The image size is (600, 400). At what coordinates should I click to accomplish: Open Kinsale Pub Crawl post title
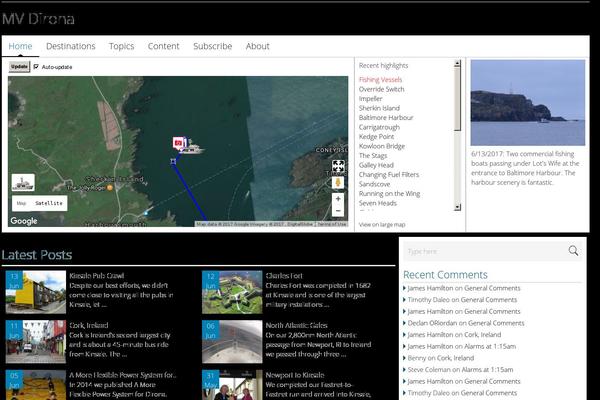coord(97,276)
